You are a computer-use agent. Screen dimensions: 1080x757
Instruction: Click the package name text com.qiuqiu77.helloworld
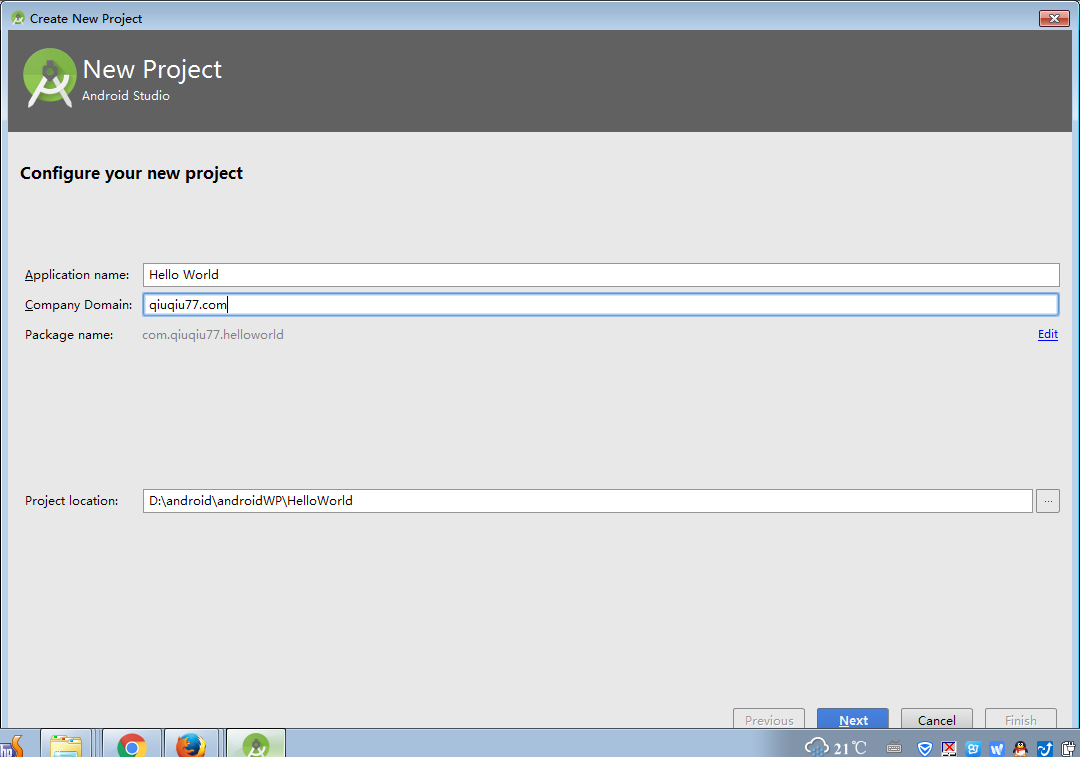[x=213, y=335]
